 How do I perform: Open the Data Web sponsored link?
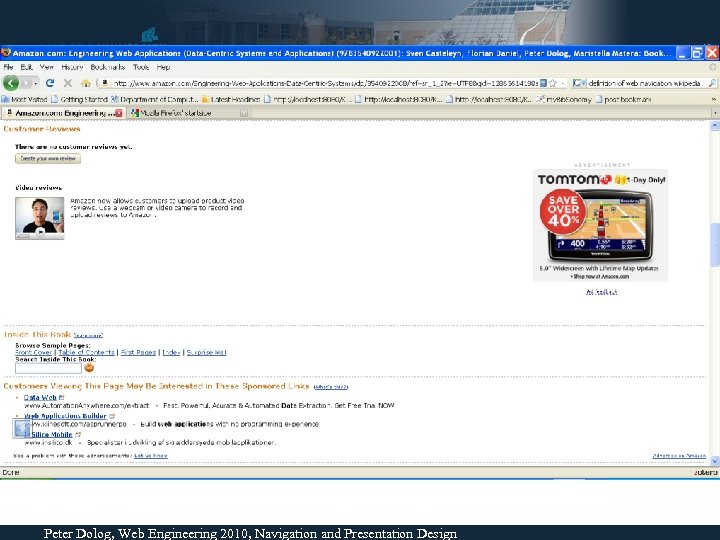[x=40, y=398]
